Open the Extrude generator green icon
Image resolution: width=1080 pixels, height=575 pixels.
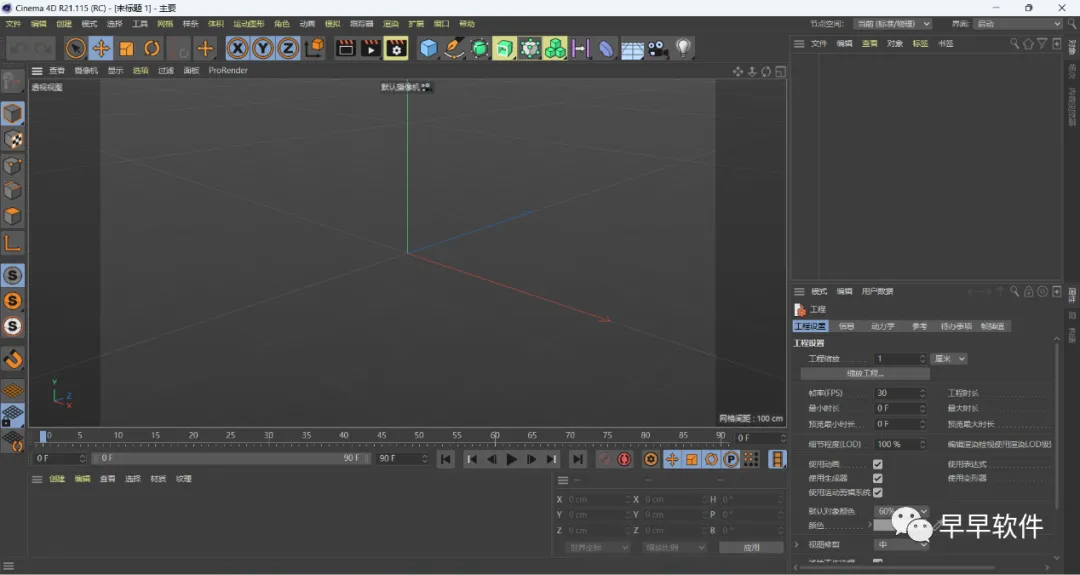(x=504, y=48)
